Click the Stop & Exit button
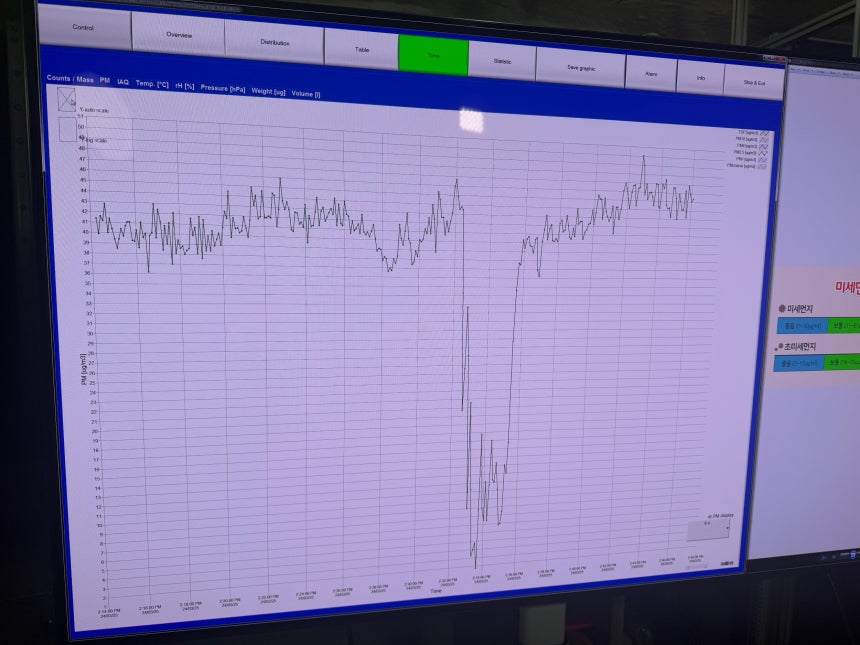860x645 pixels. (x=754, y=82)
